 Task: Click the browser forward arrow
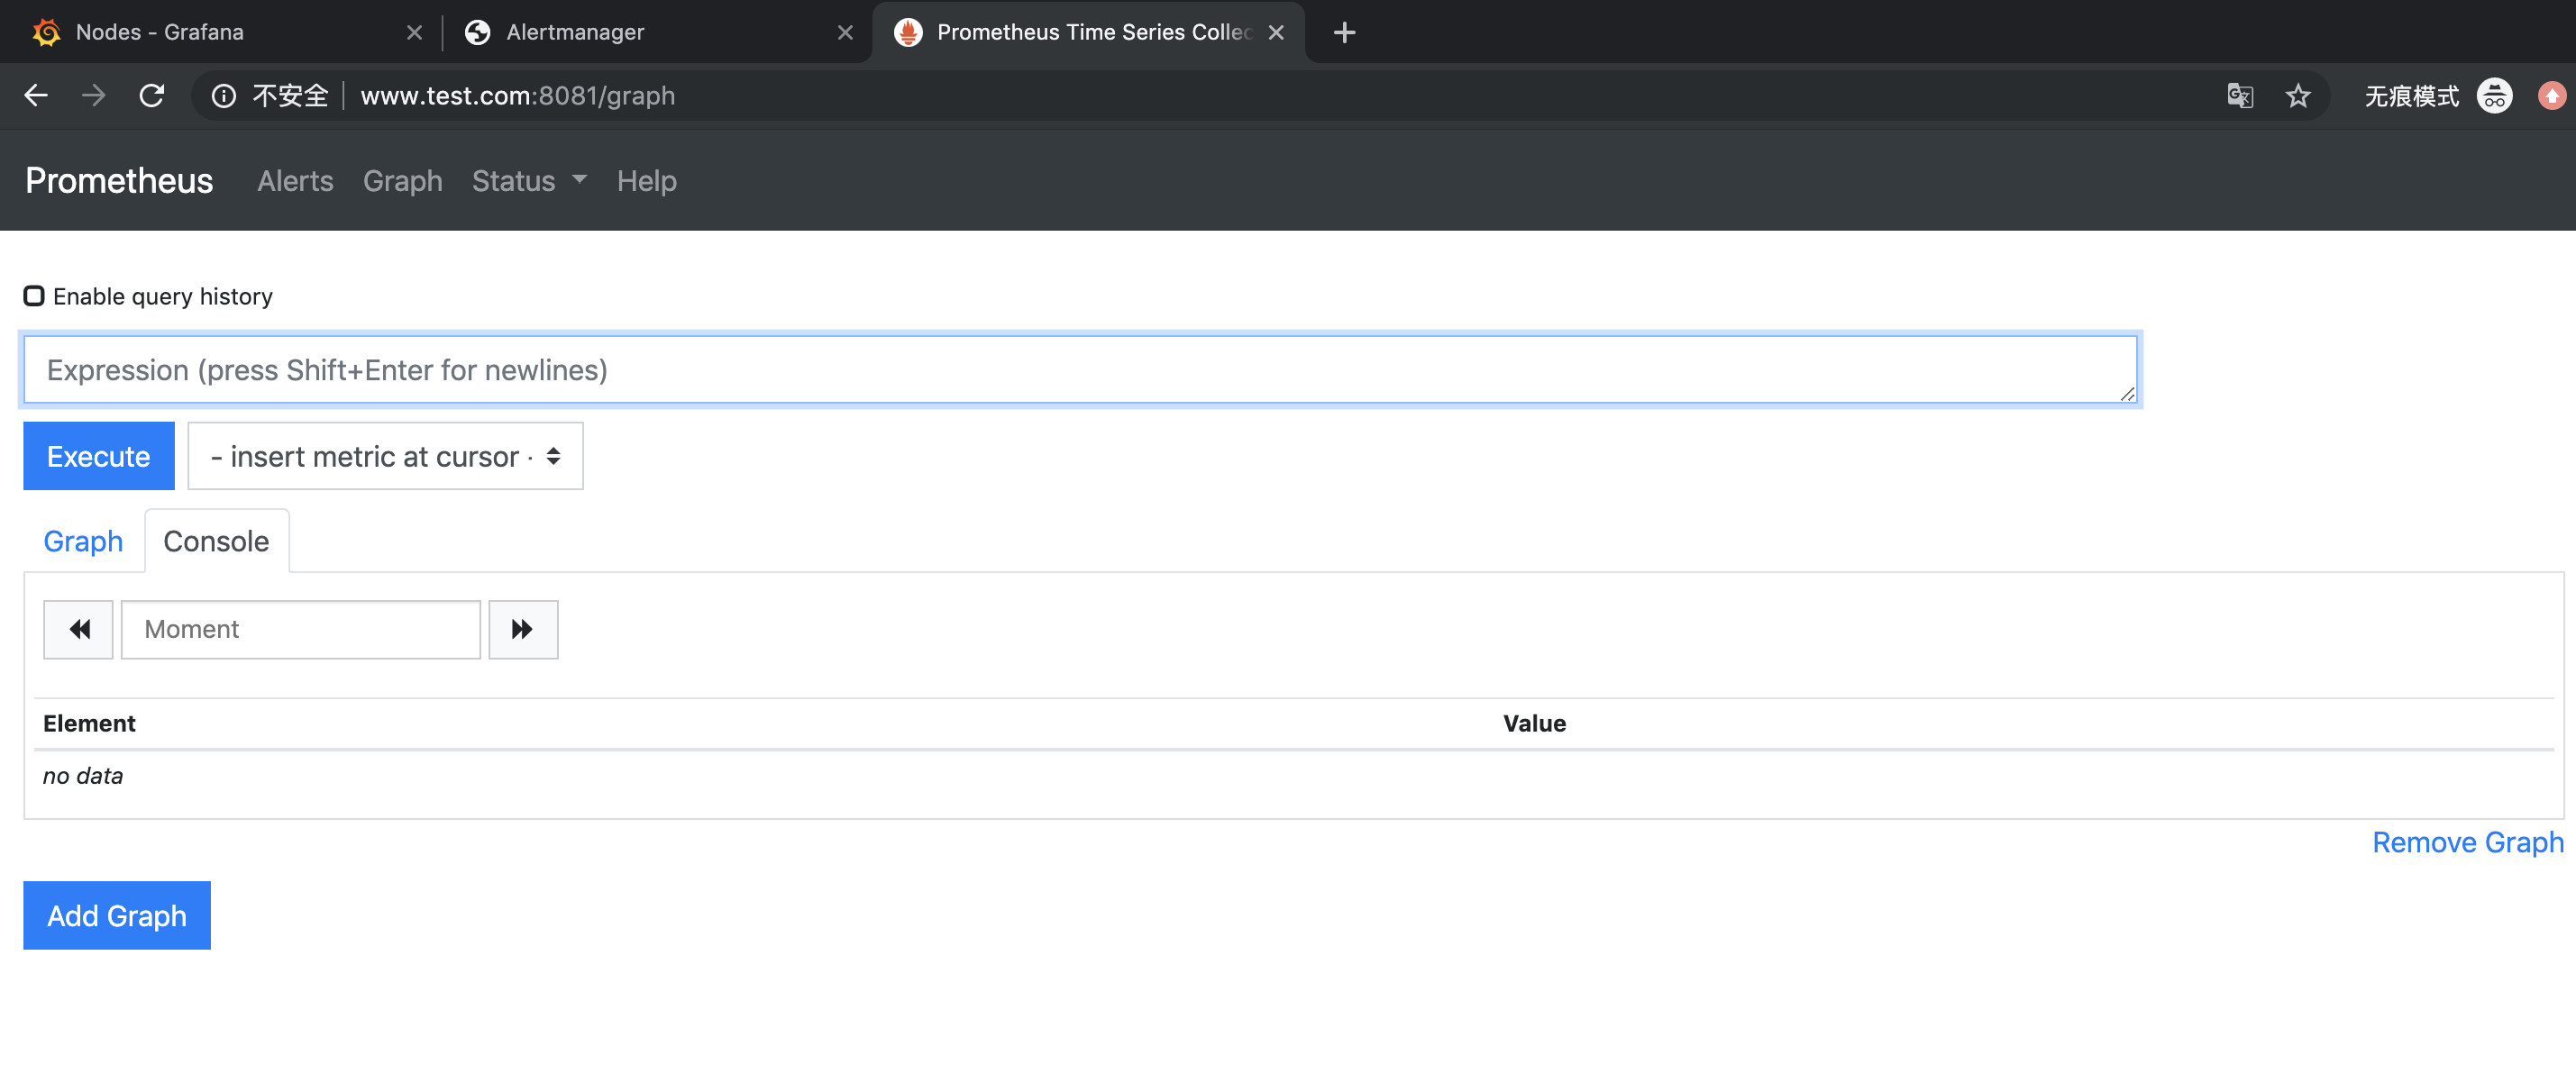pyautogui.click(x=93, y=96)
